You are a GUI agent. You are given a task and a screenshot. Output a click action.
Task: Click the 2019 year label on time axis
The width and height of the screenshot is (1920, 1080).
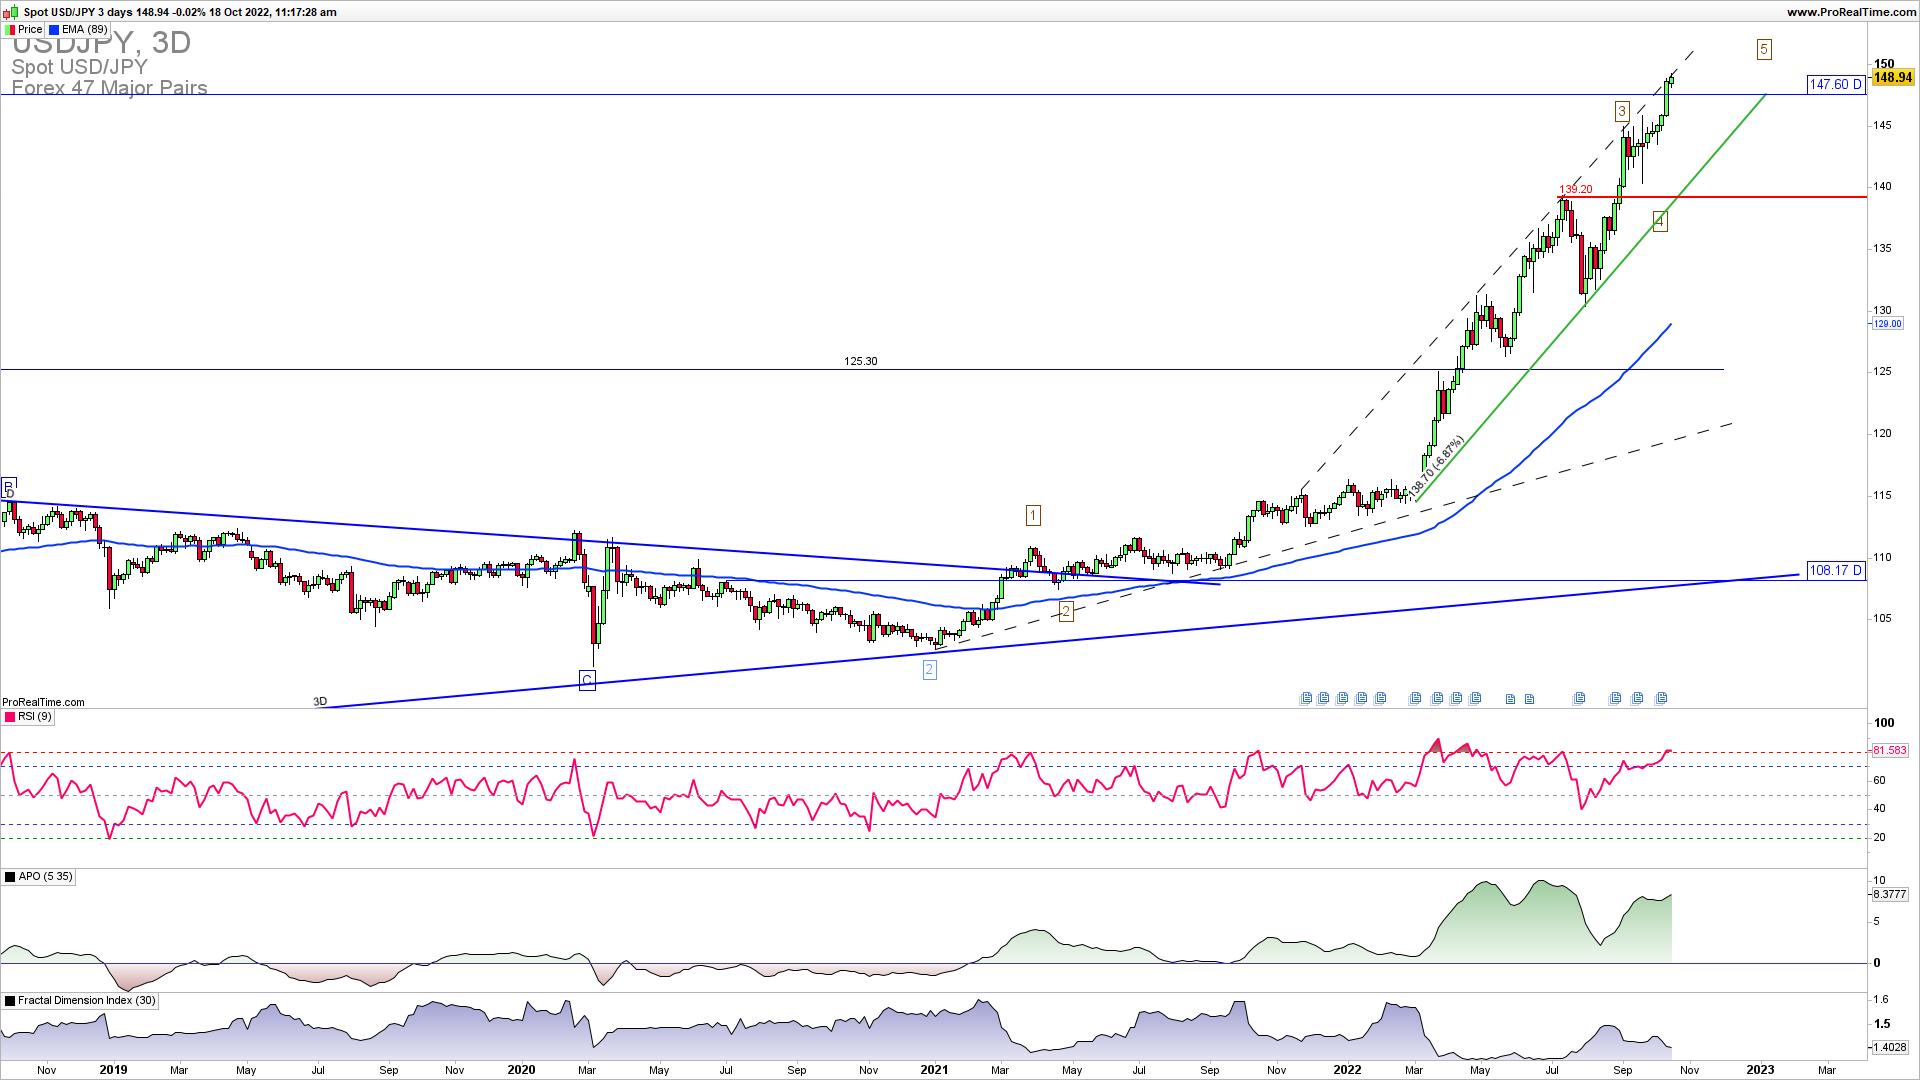(113, 1069)
